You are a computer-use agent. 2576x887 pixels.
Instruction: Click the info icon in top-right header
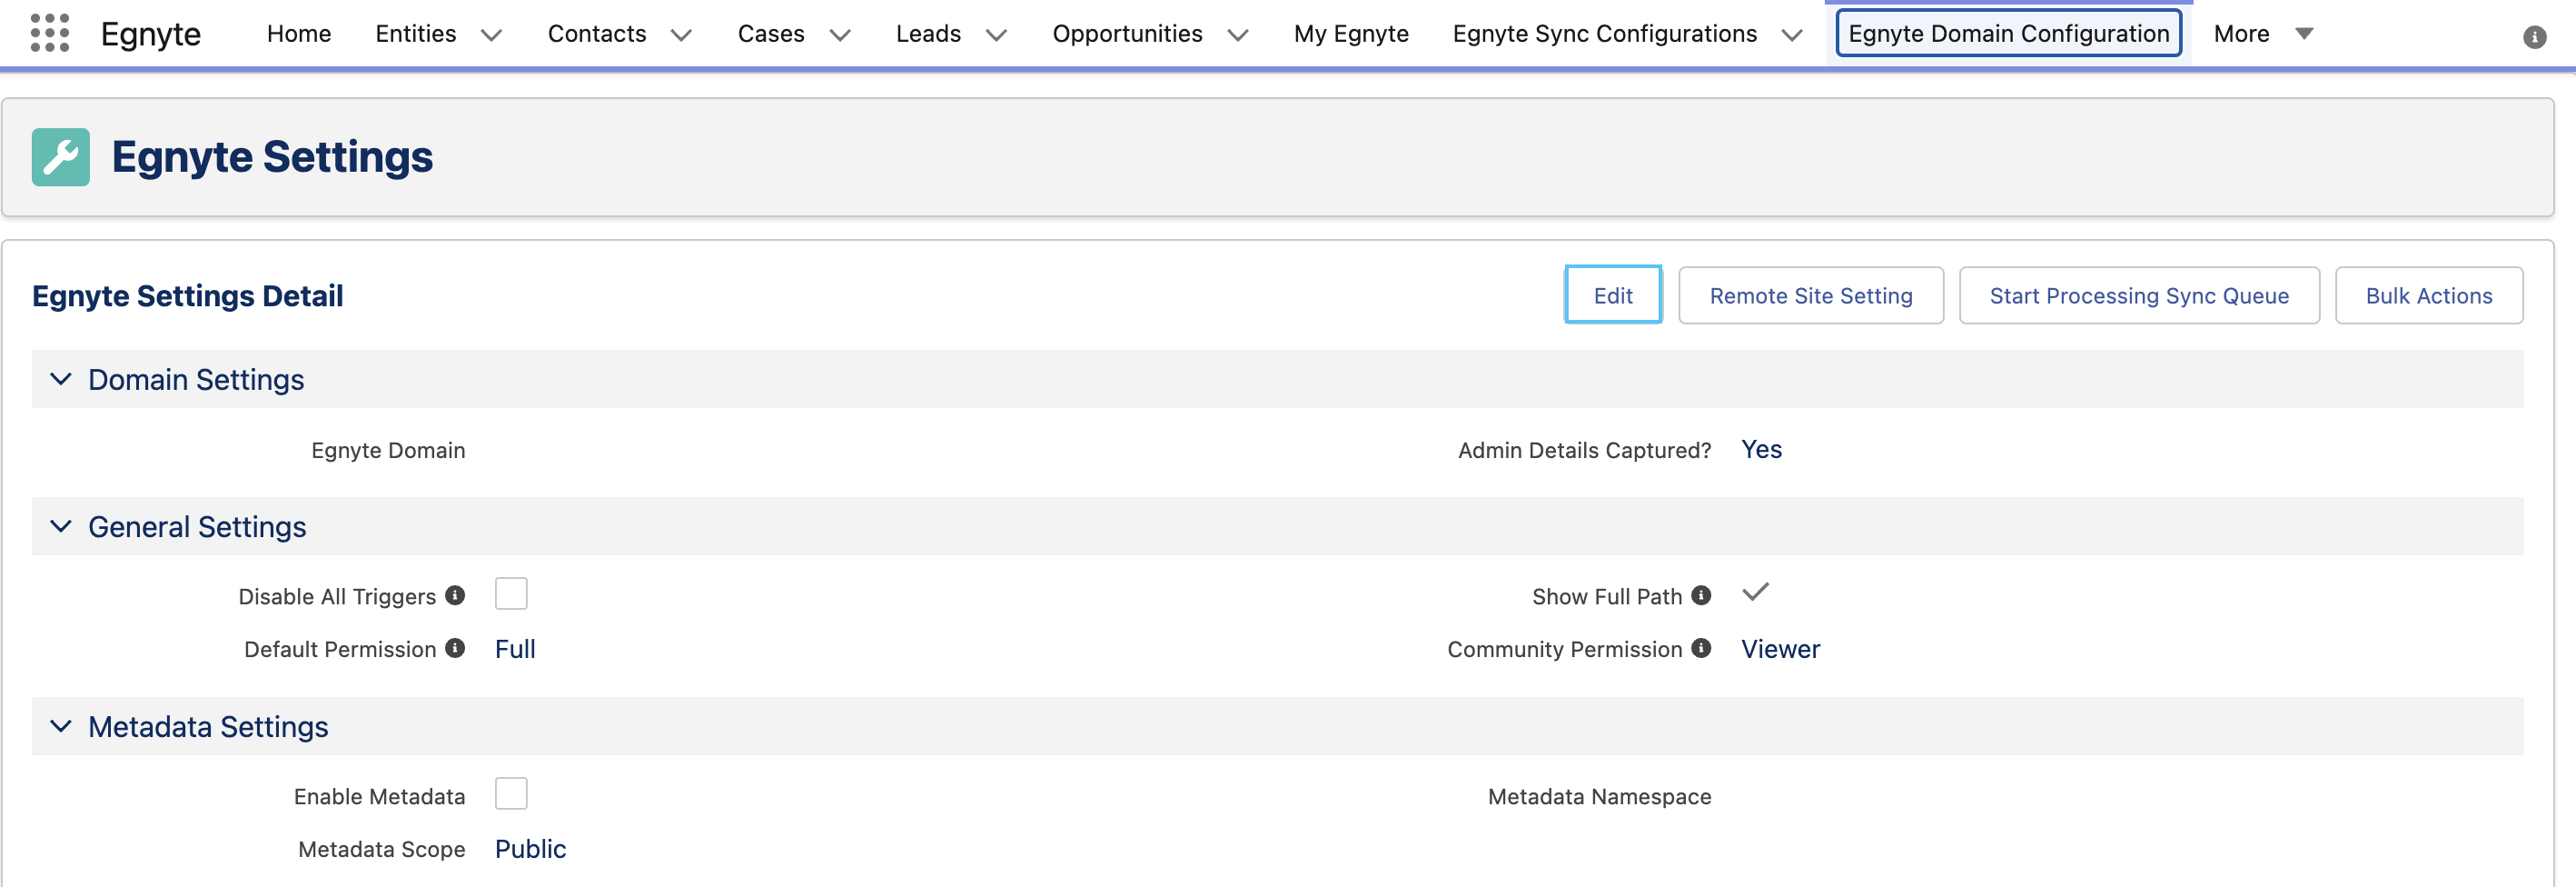coord(2534,37)
